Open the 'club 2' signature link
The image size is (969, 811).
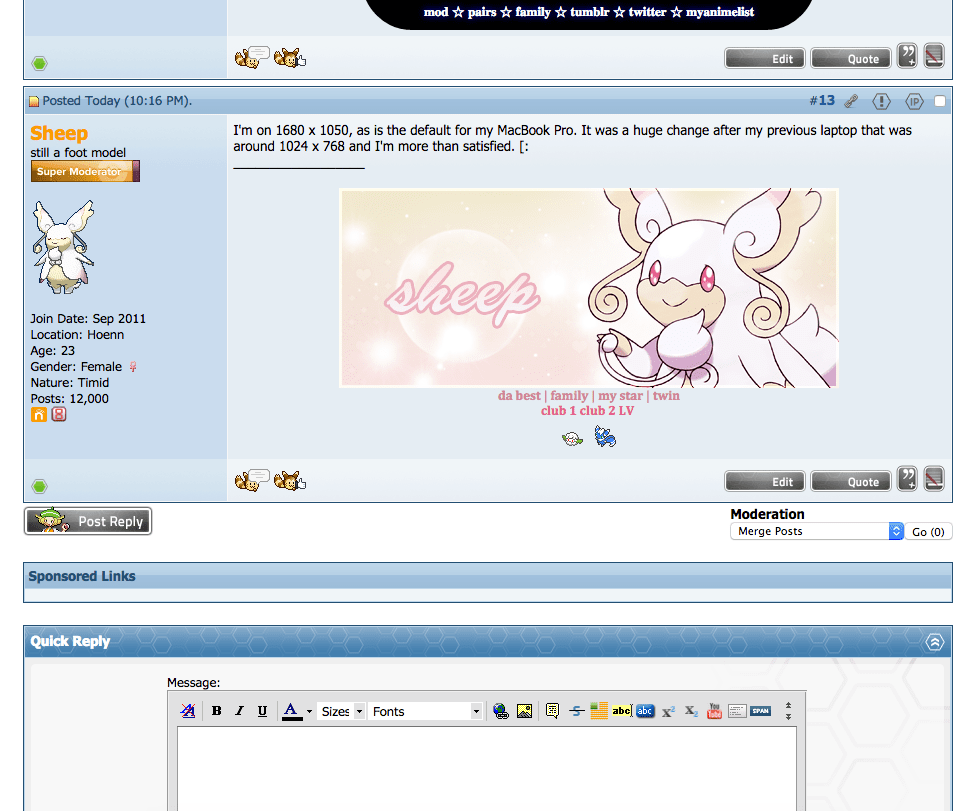(597, 410)
